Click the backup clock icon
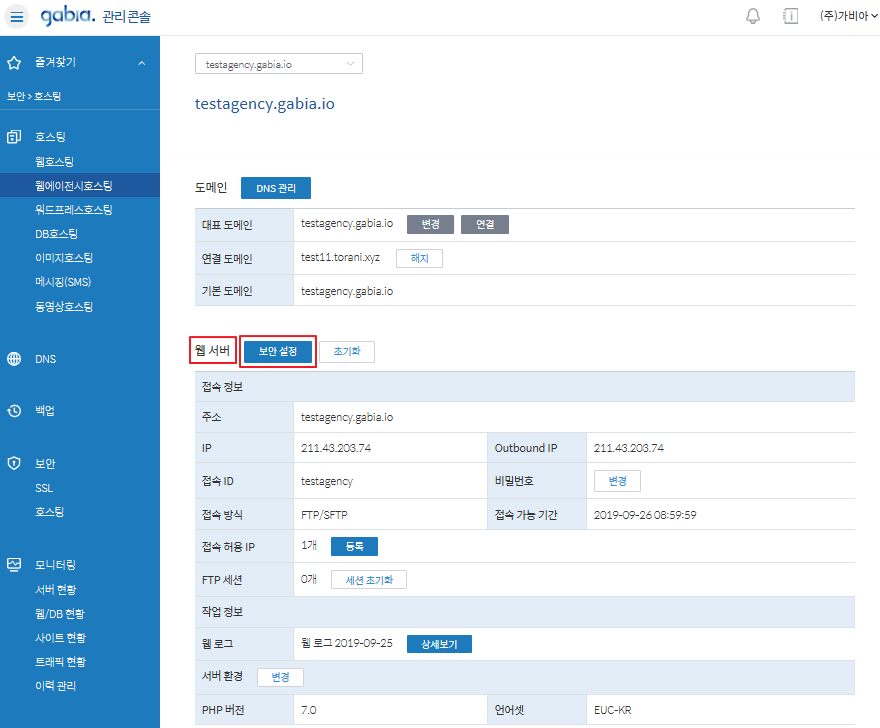Image resolution: width=880 pixels, height=728 pixels. 14,411
